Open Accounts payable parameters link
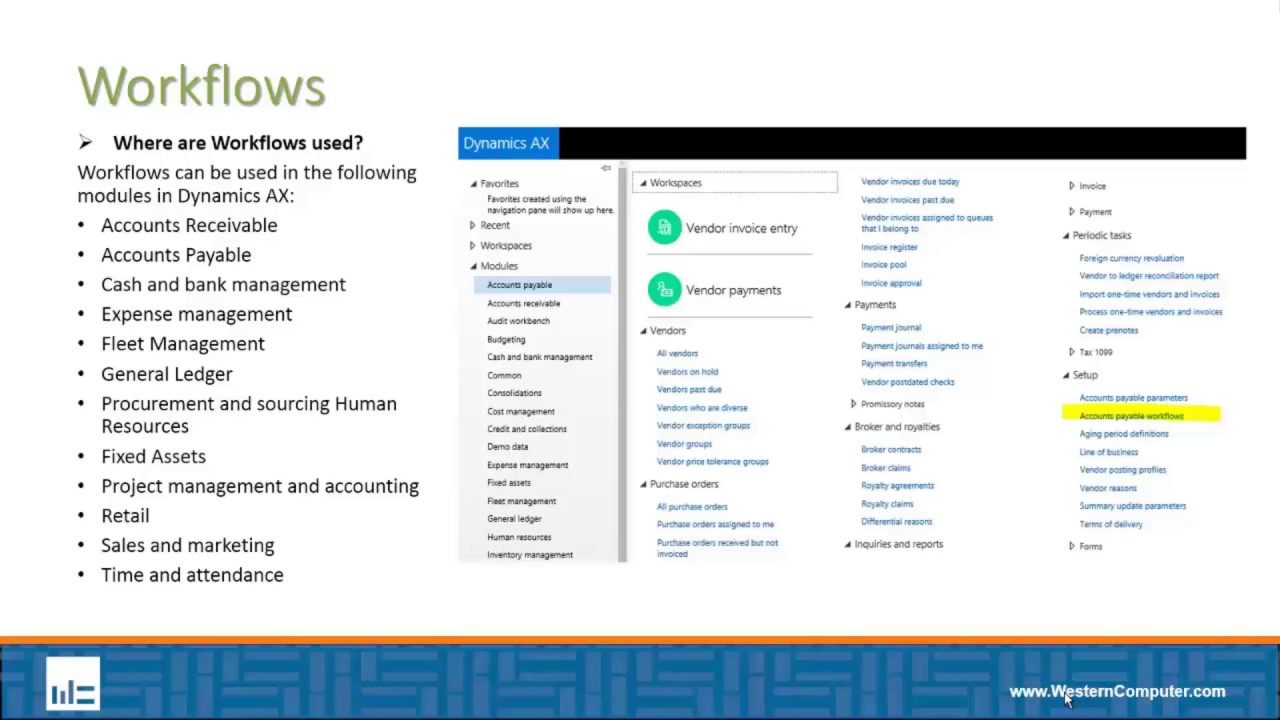Viewport: 1280px width, 720px height. point(1133,398)
